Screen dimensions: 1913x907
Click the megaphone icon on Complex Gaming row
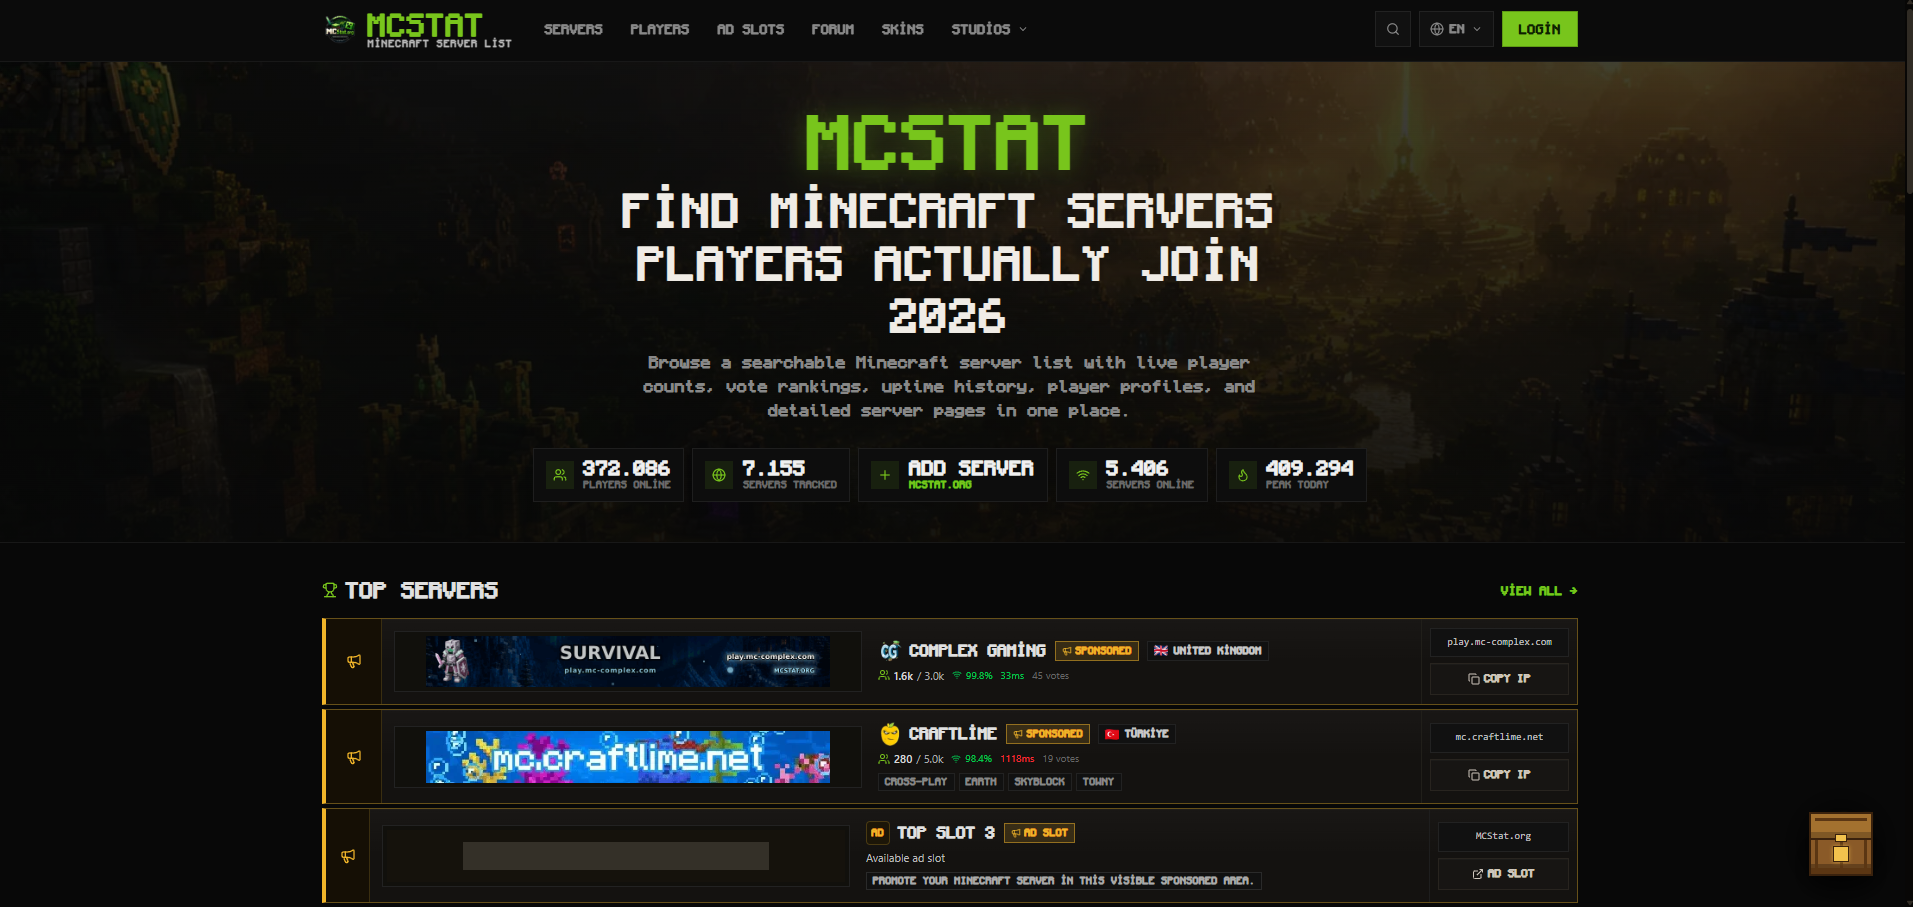354,661
